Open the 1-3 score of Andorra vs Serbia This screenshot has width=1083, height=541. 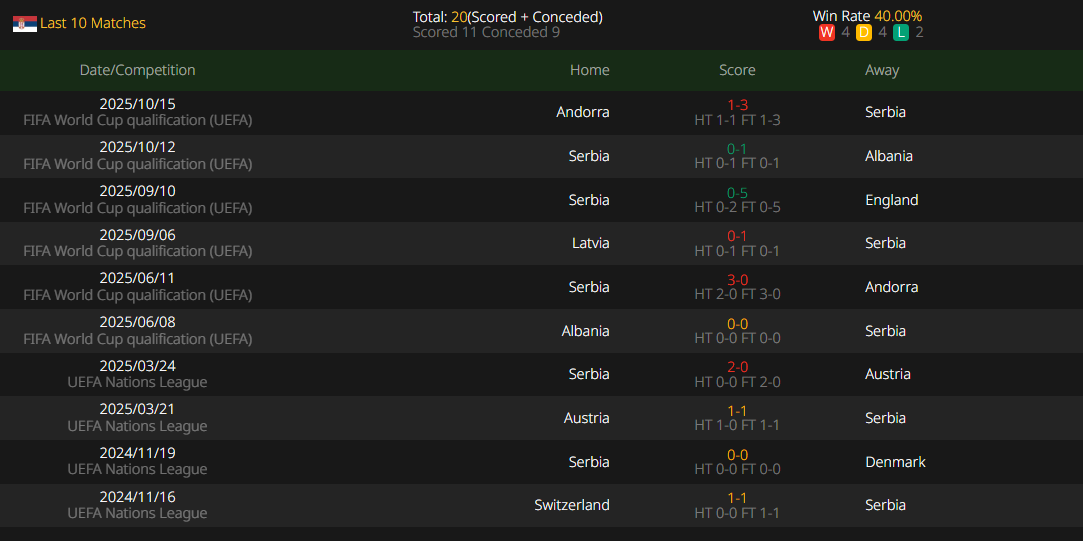click(x=738, y=105)
